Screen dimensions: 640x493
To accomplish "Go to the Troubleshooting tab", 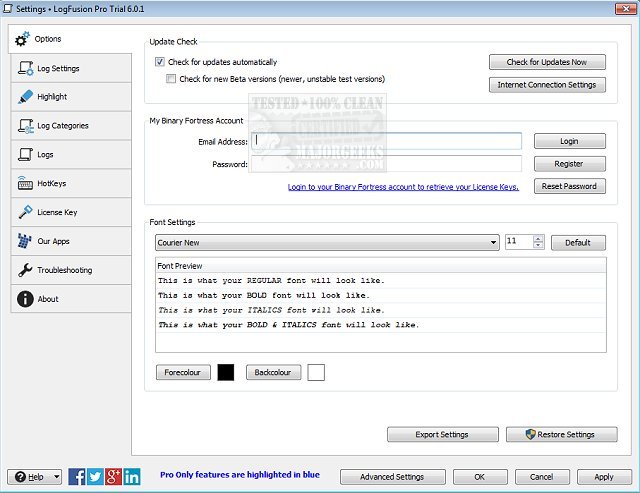I will [71, 270].
